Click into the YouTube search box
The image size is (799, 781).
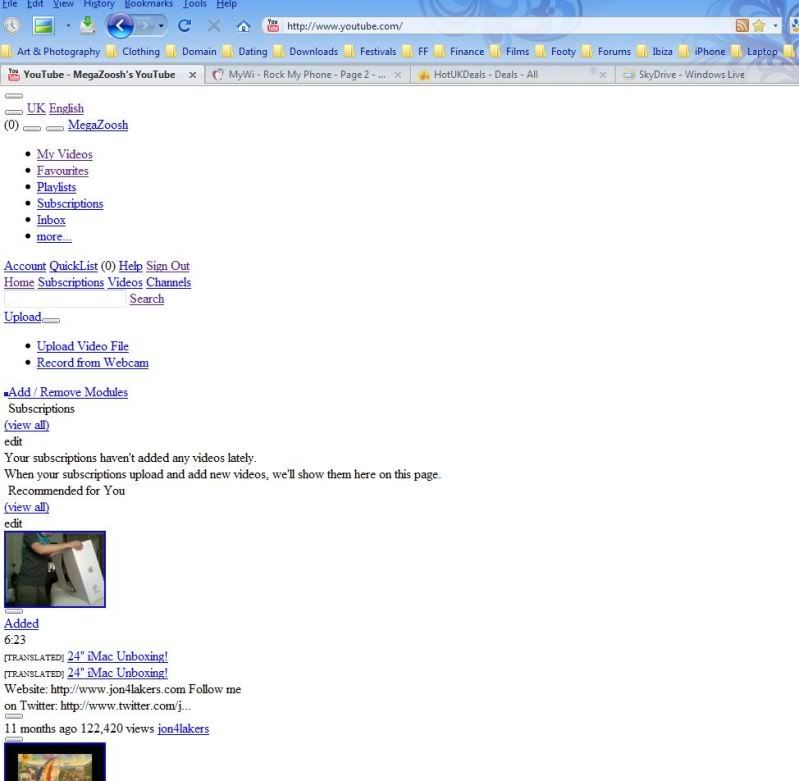click(65, 299)
